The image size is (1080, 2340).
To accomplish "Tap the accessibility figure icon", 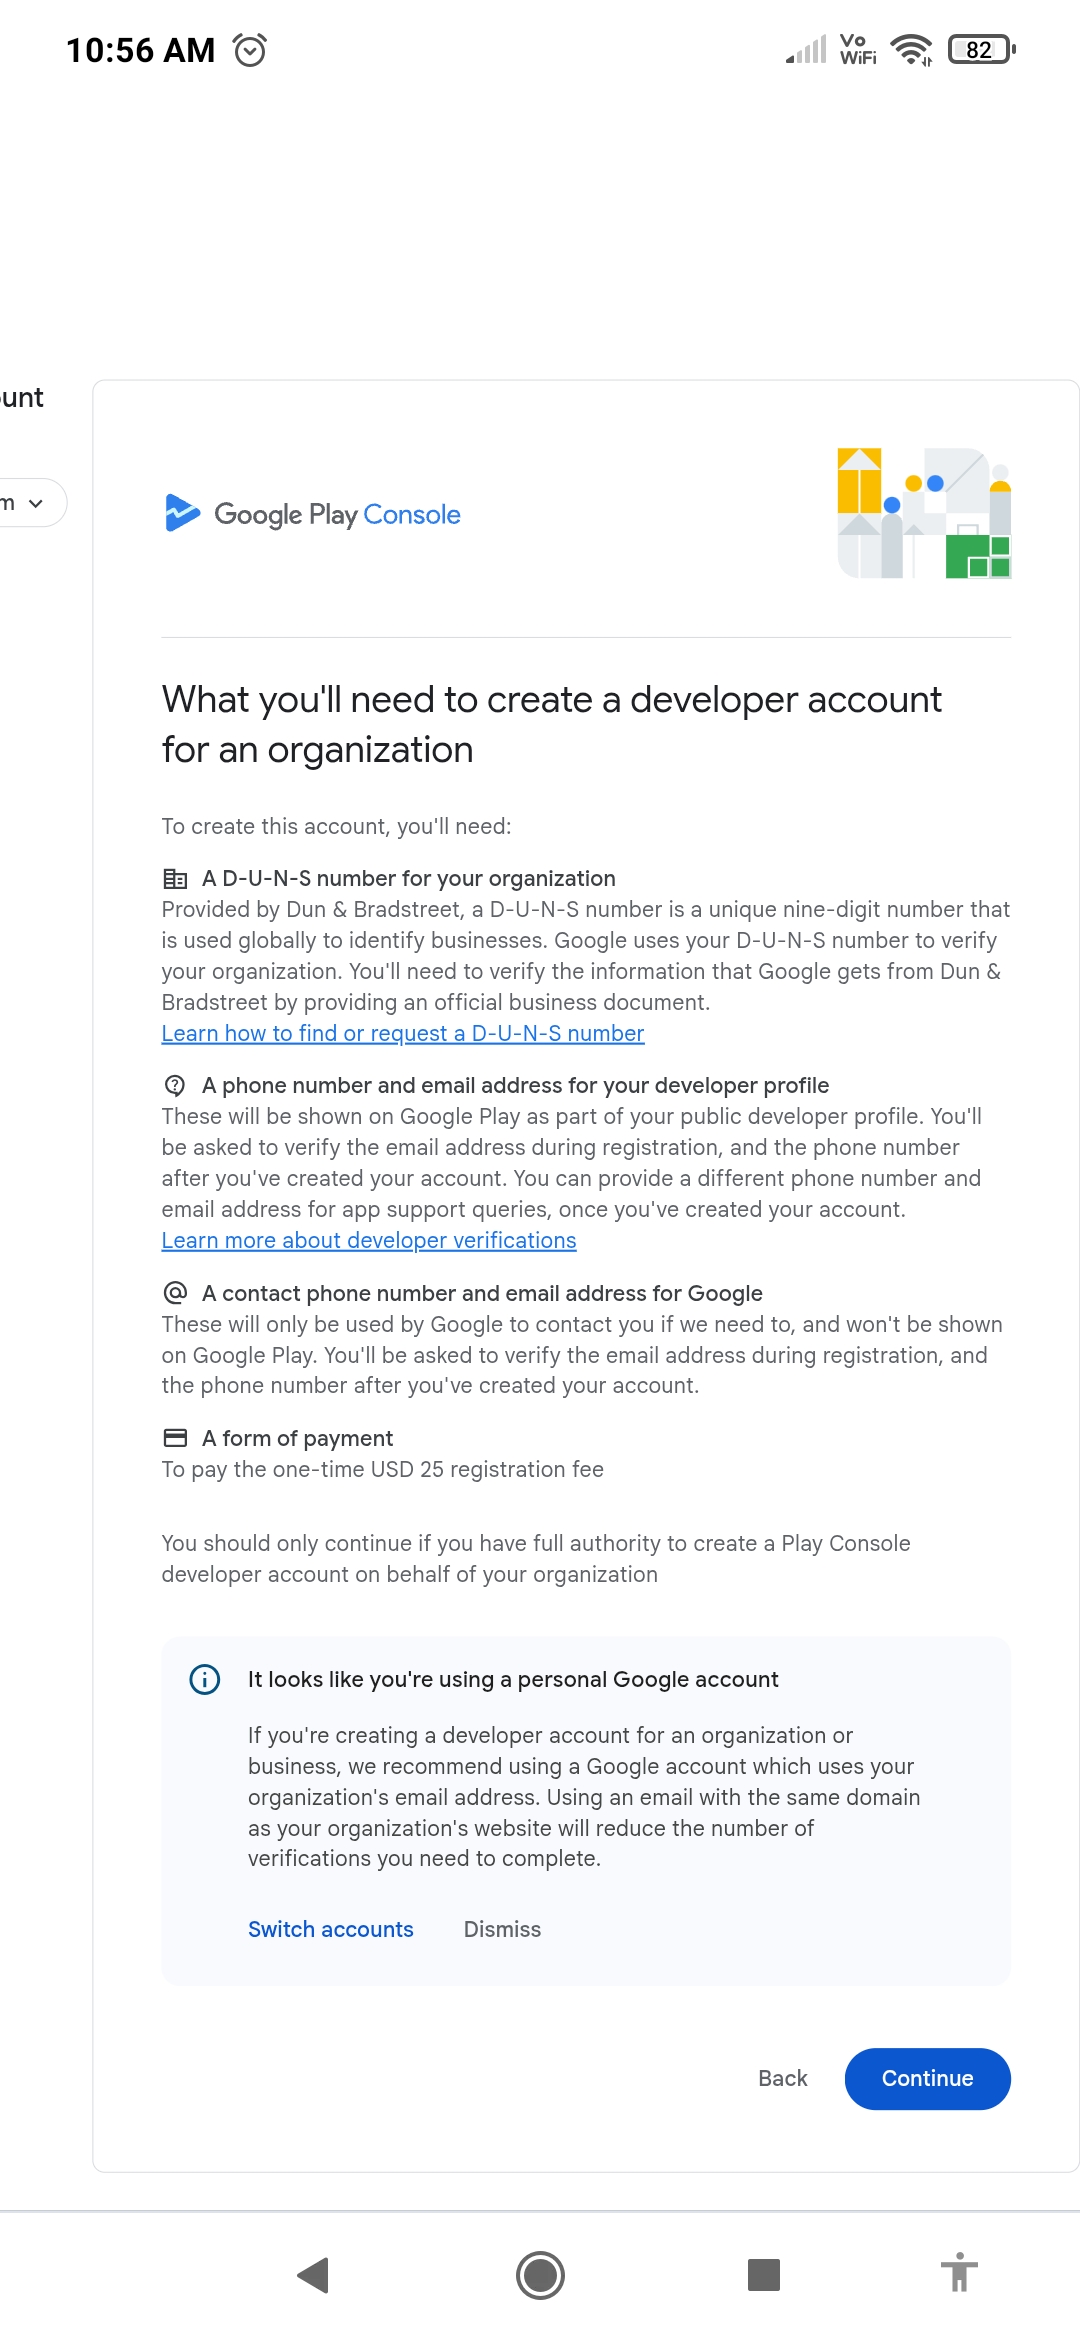I will point(959,2272).
